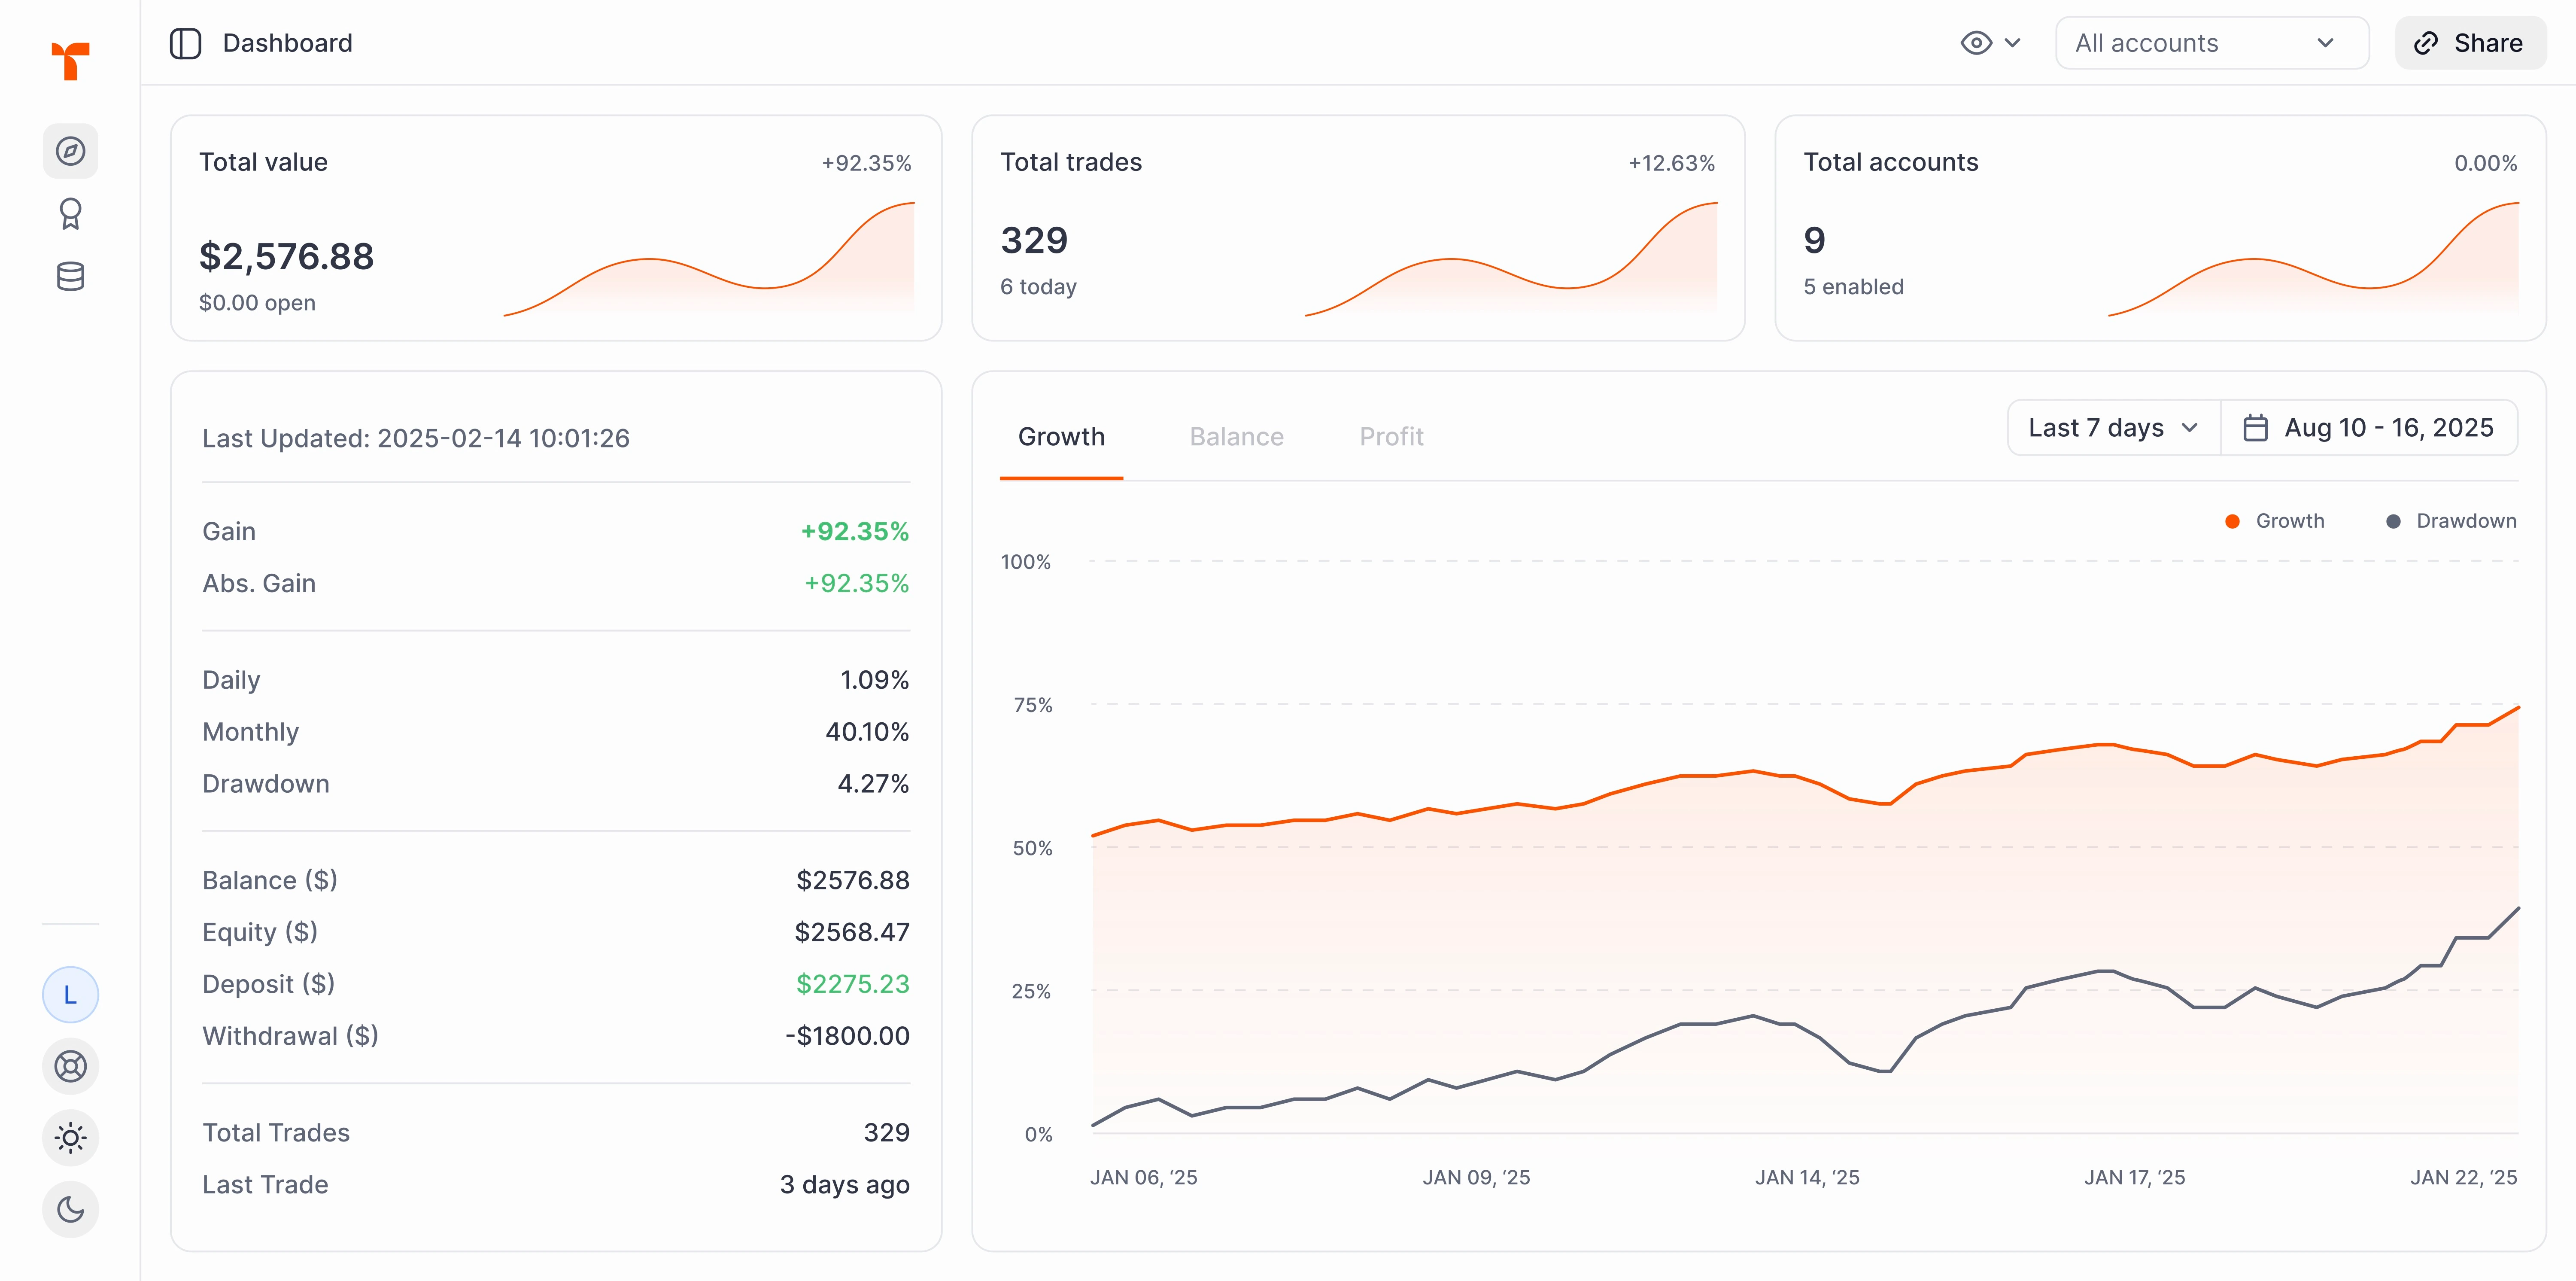Open the compass explore icon in sidebar
Image resolution: width=2576 pixels, height=1281 pixels.
(x=70, y=151)
